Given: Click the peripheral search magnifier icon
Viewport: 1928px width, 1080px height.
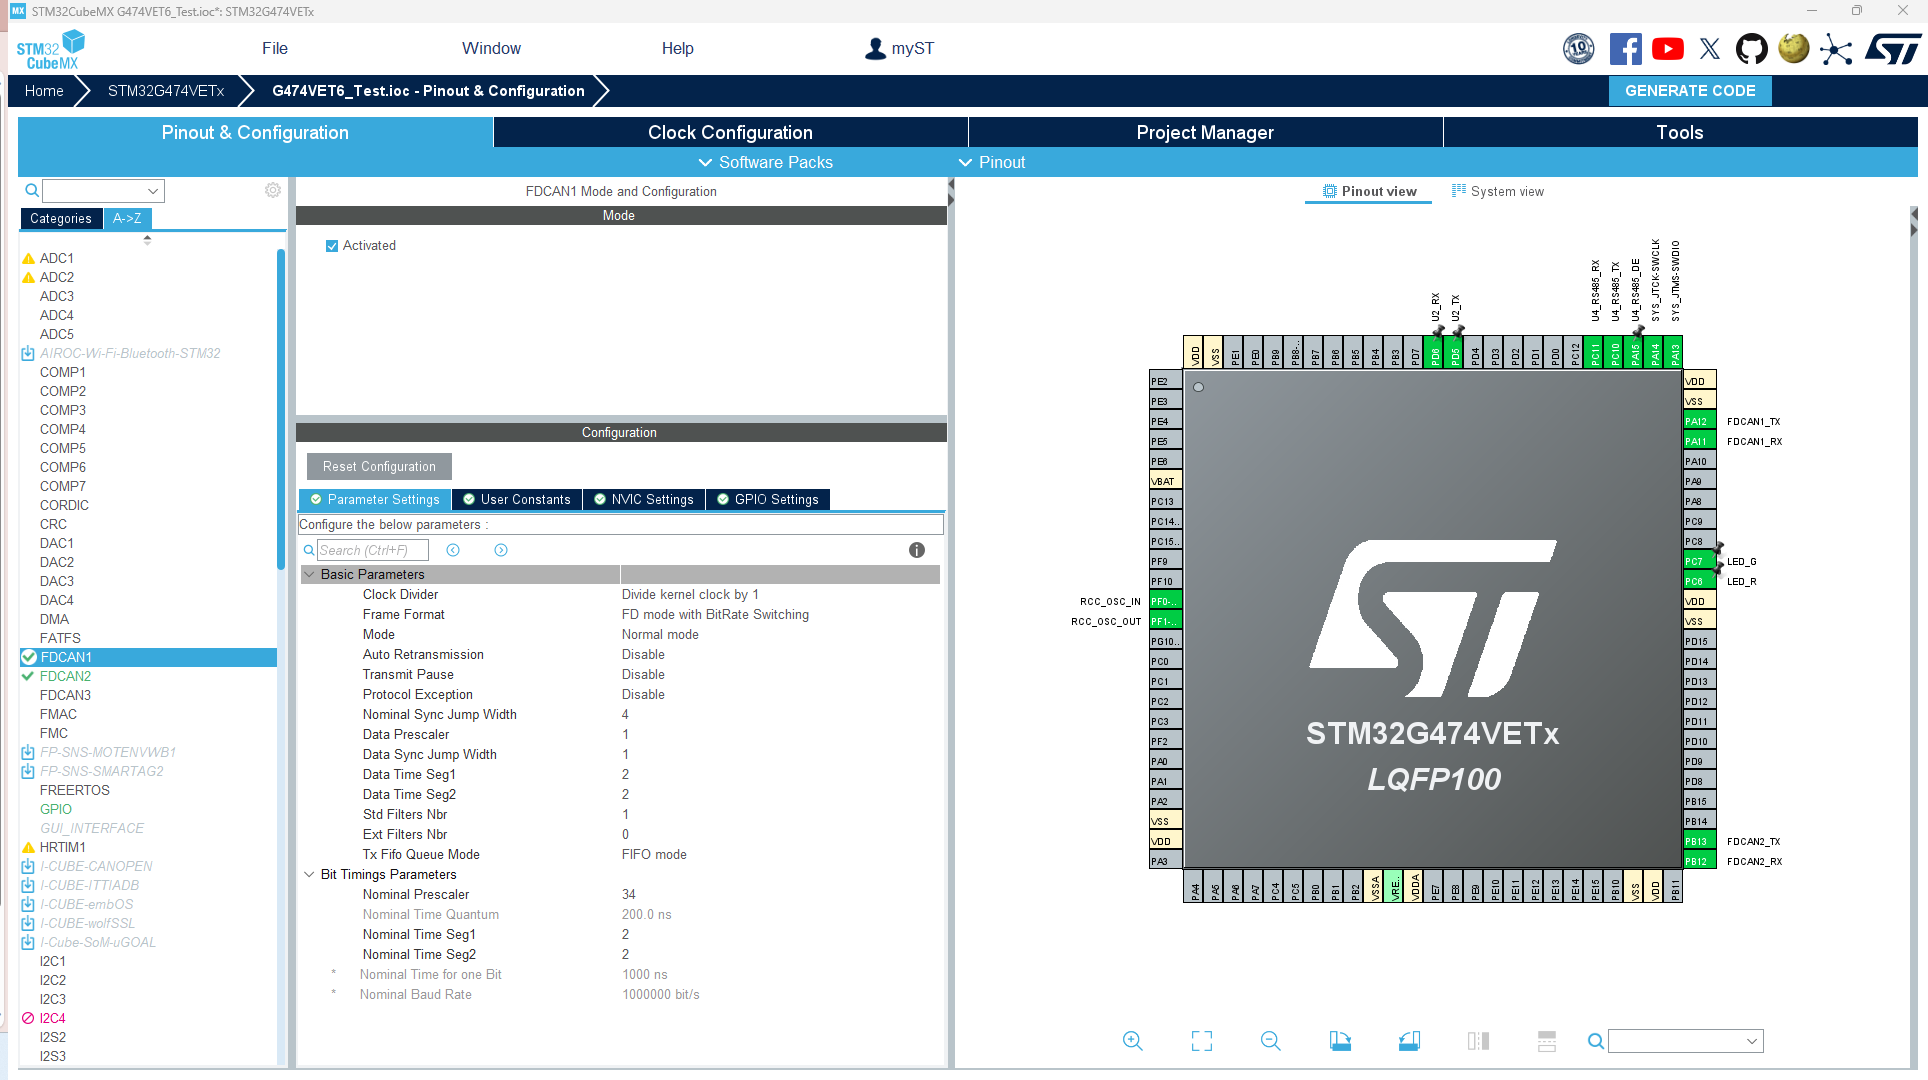Looking at the screenshot, I should tap(32, 190).
